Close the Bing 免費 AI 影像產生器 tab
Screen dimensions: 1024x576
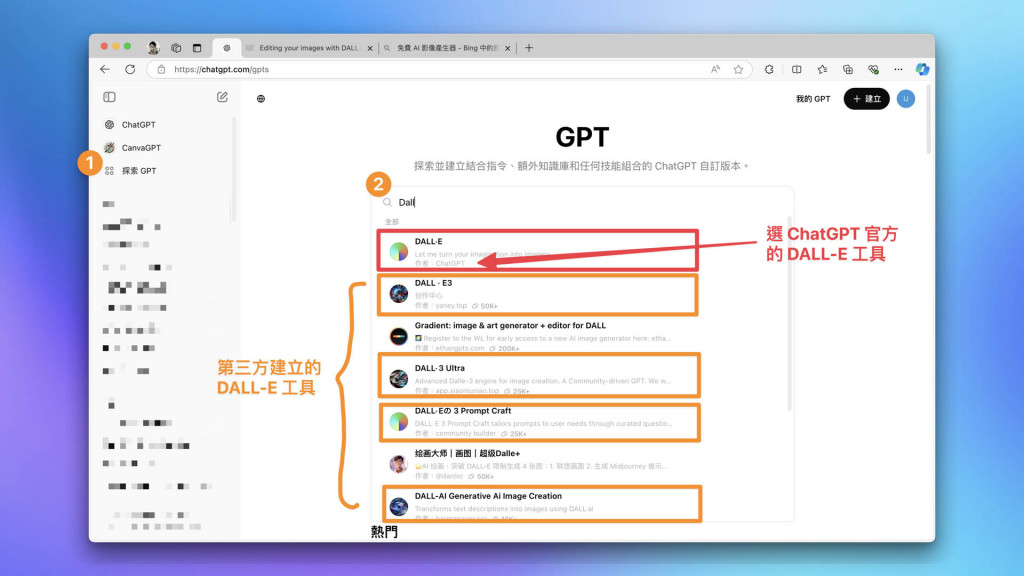click(x=508, y=48)
